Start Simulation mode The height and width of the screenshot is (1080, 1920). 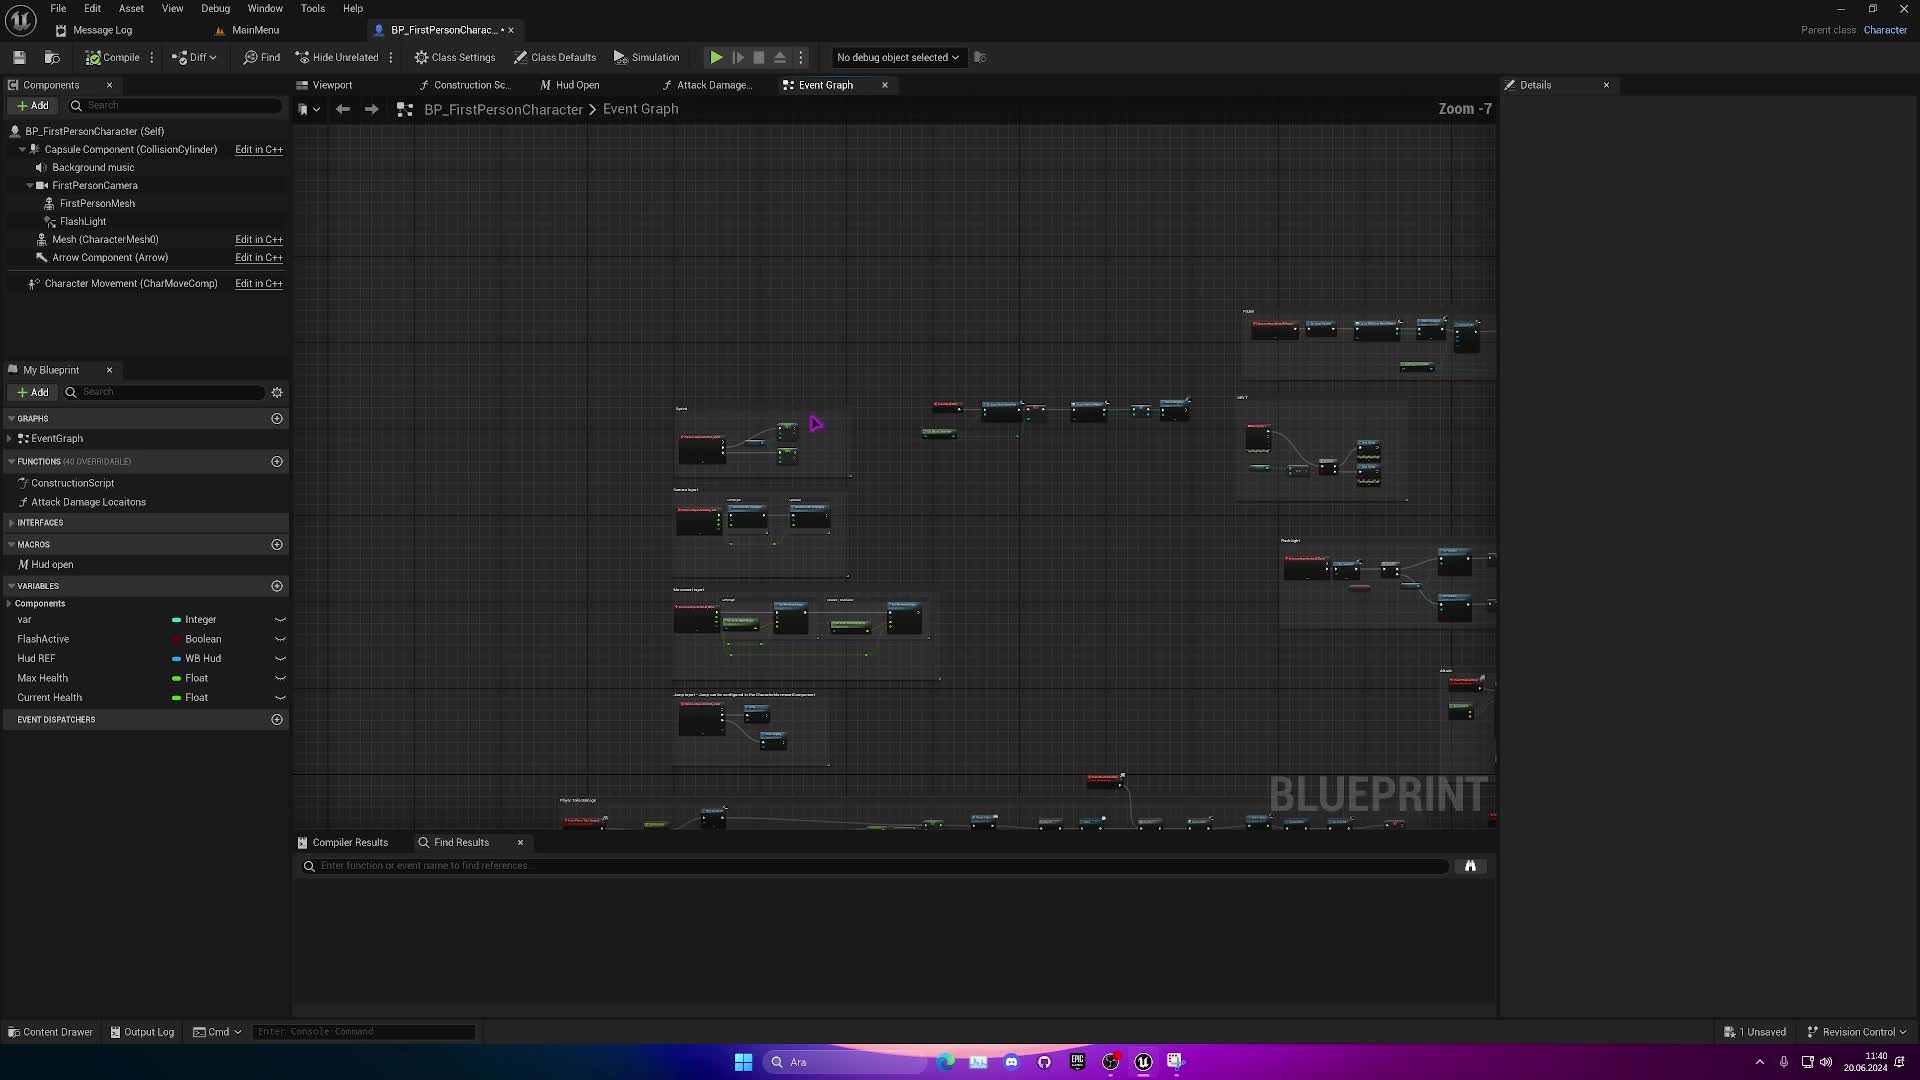(646, 57)
